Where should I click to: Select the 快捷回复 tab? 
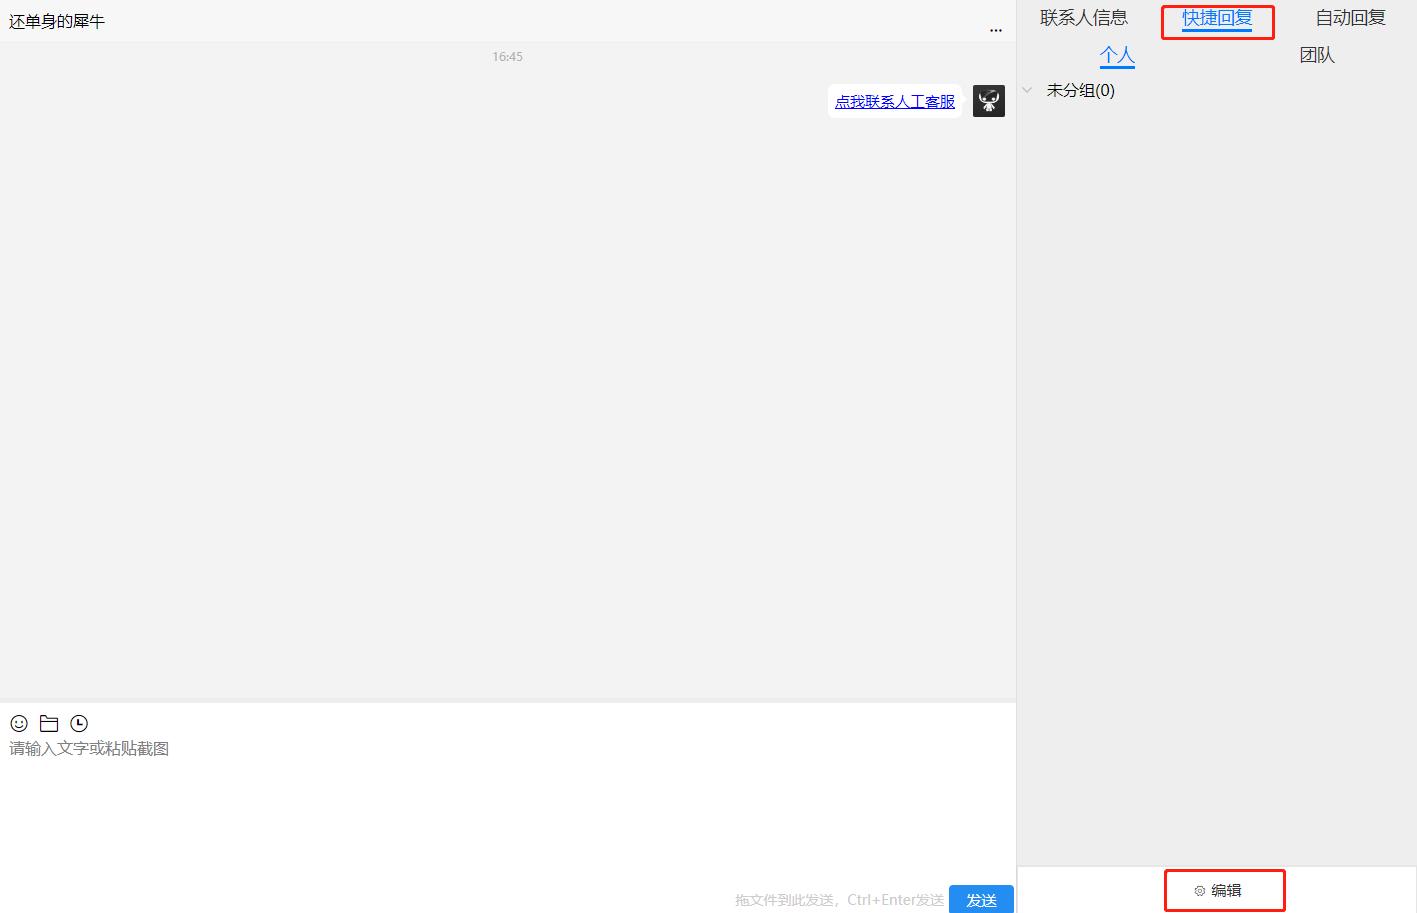pos(1217,18)
